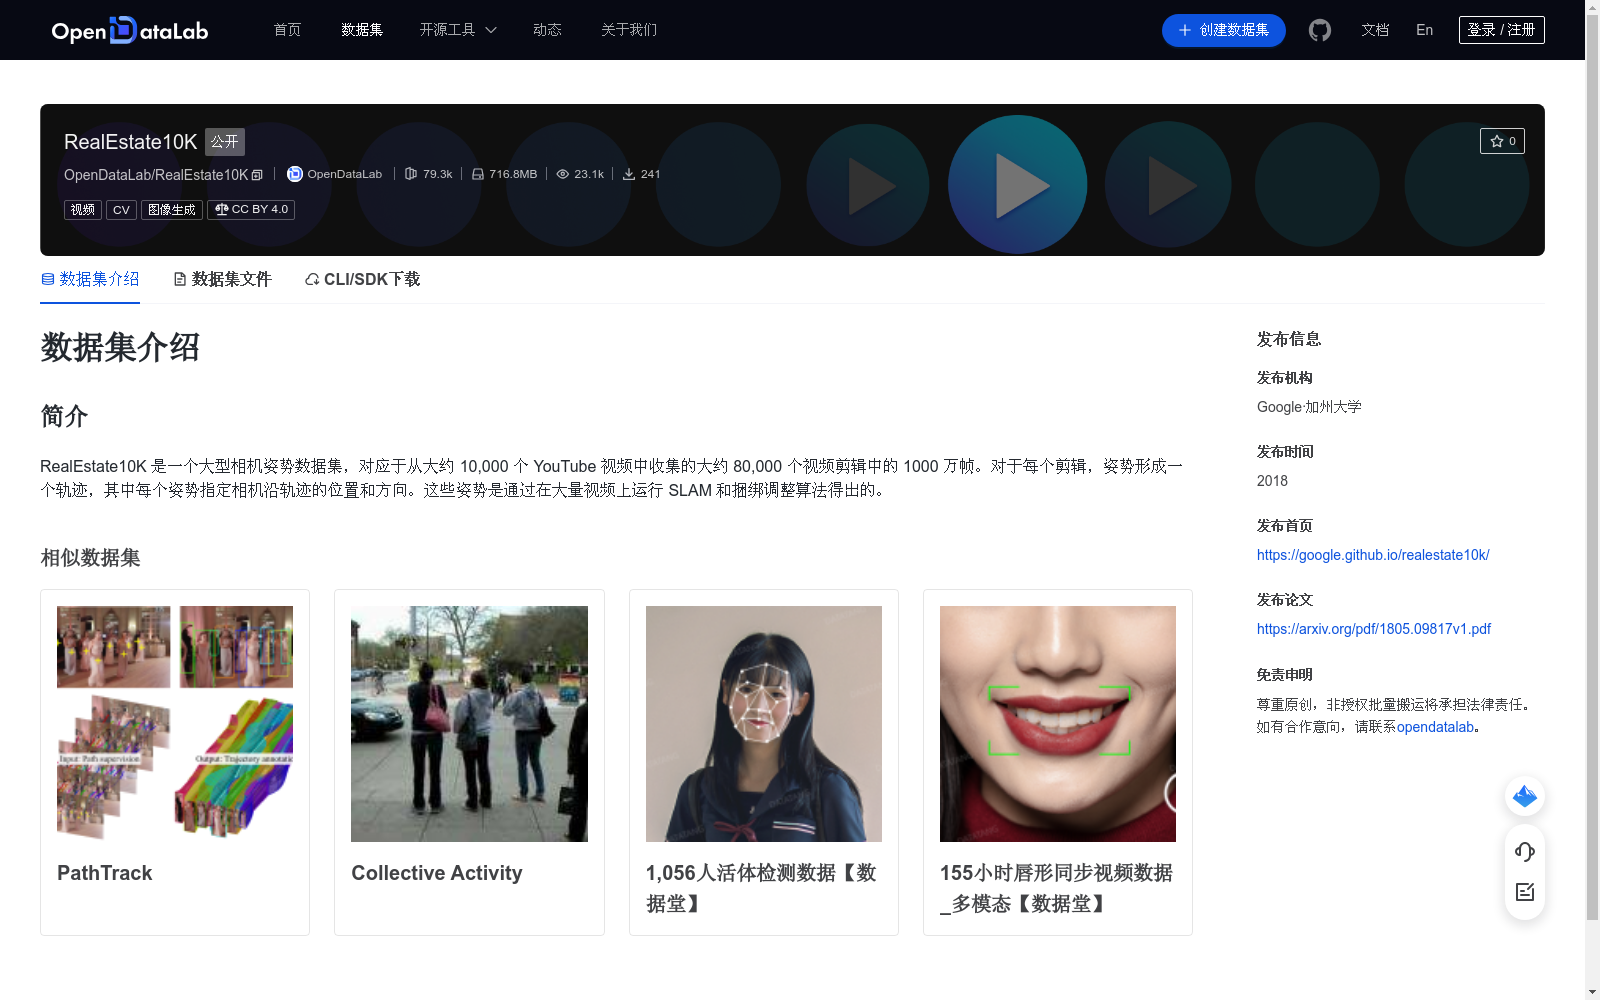Screen dimensions: 1600x1000
Task: Click the downloads icon 241
Action: [629, 174]
